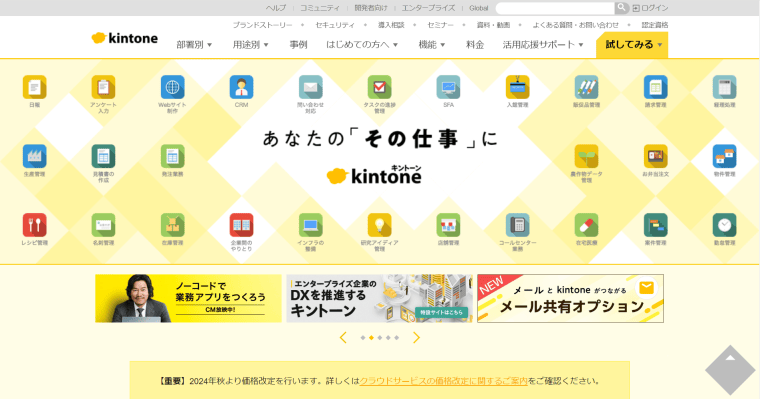This screenshot has height=399, width=760.
Task: Select the レシピ管理 fork and knife icon
Action: click(34, 225)
